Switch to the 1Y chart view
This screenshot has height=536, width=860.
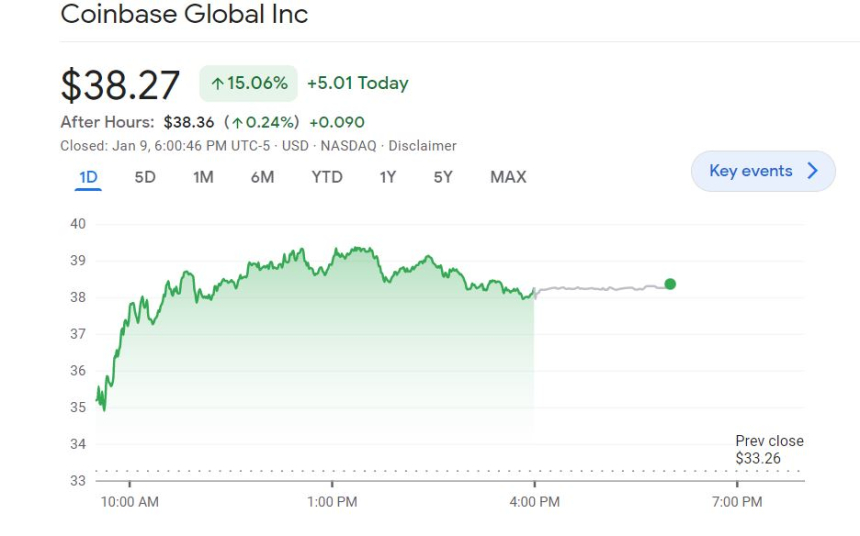(387, 177)
